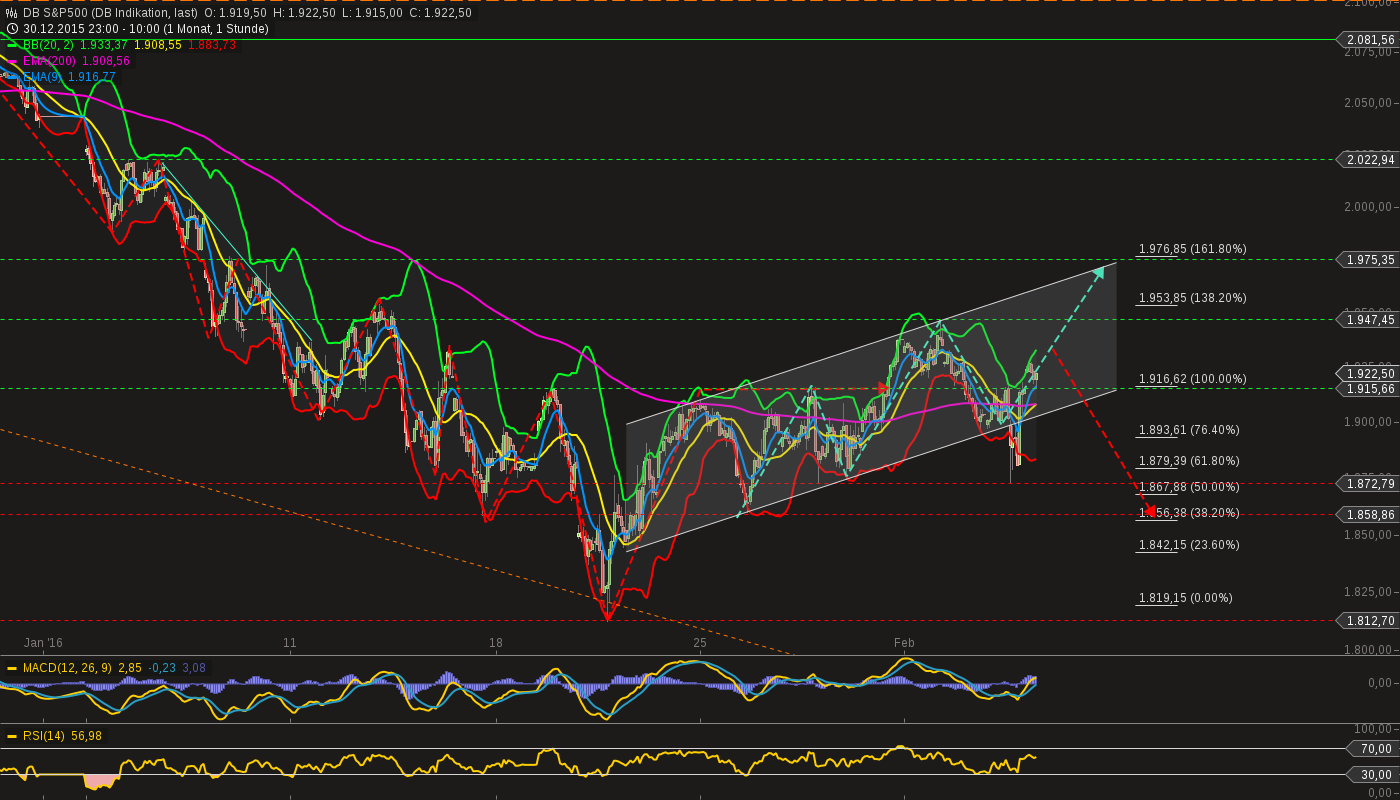Select the 1.922,50 price label on the right axis
Image resolution: width=1400 pixels, height=800 pixels.
pos(1368,372)
